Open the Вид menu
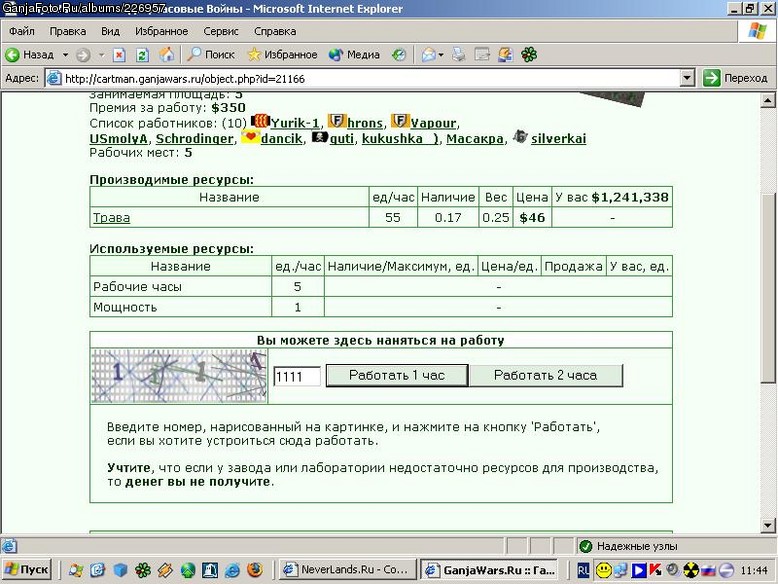This screenshot has height=584, width=778. click(x=110, y=31)
